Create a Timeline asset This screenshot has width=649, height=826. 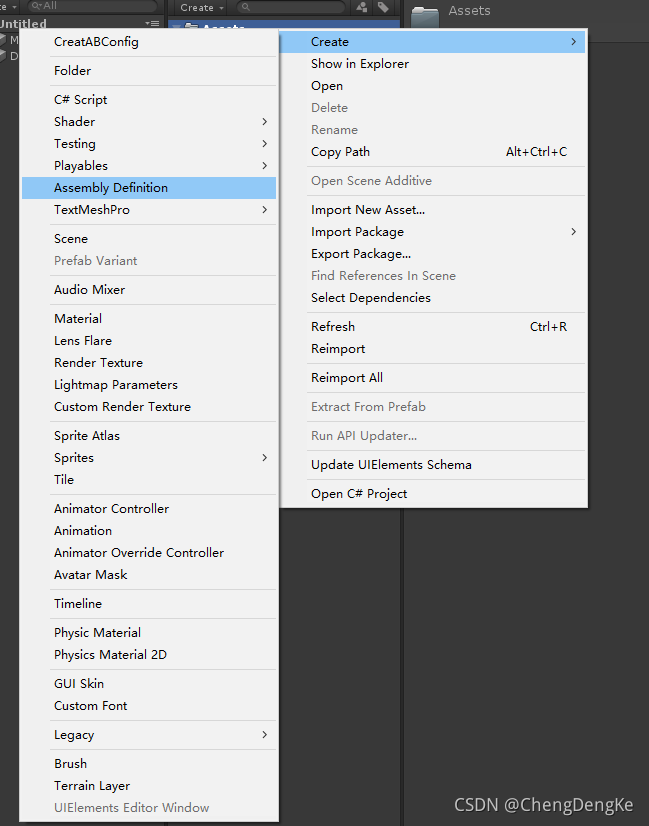pyautogui.click(x=149, y=604)
